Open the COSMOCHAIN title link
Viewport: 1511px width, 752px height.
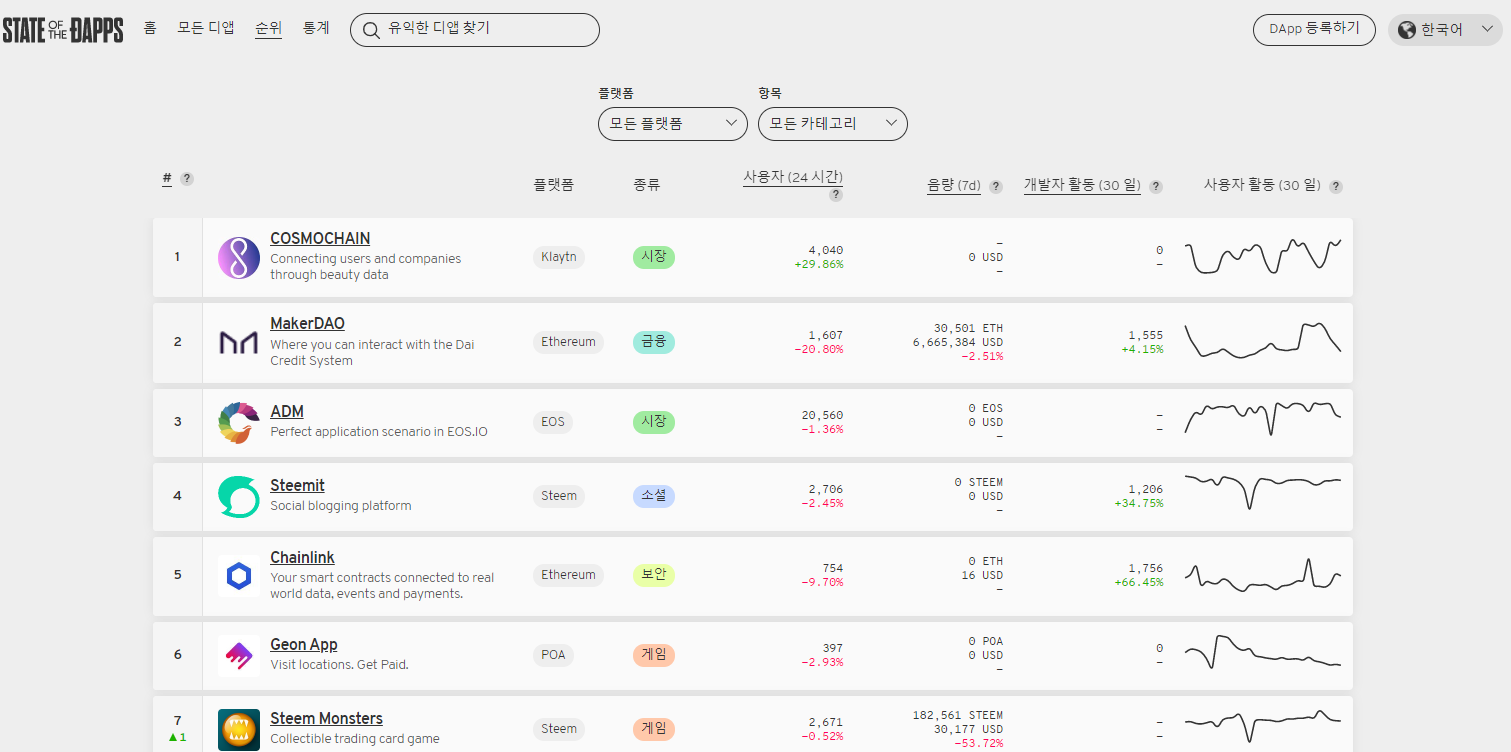tap(320, 239)
